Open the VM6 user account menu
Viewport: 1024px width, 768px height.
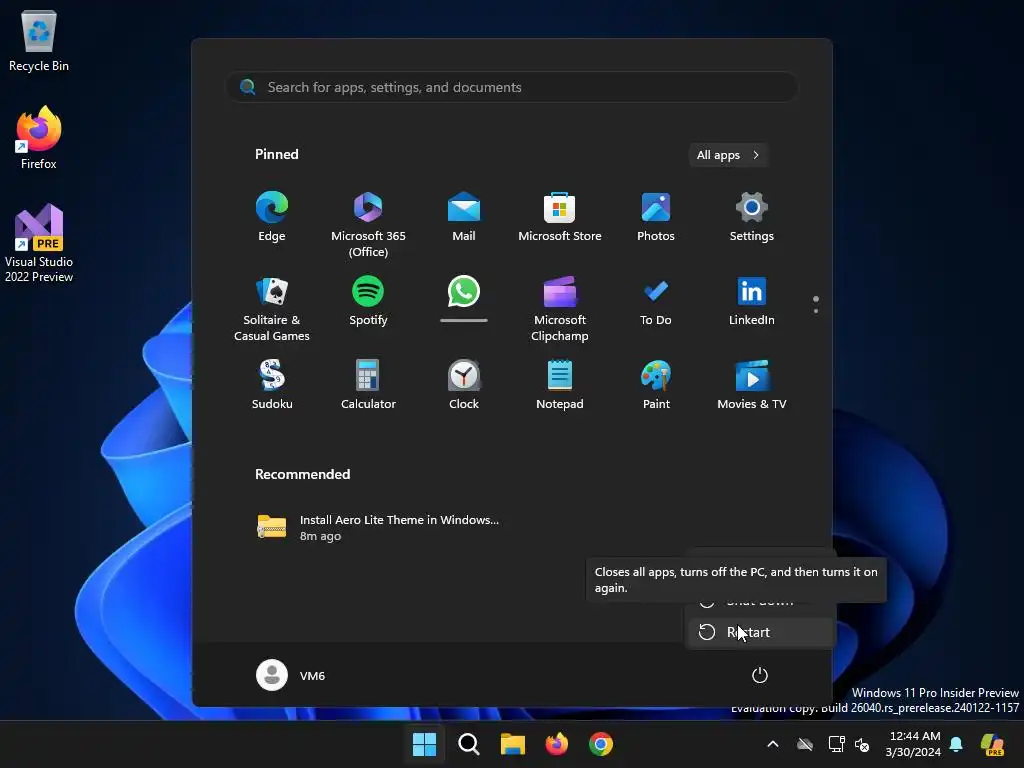coord(291,675)
